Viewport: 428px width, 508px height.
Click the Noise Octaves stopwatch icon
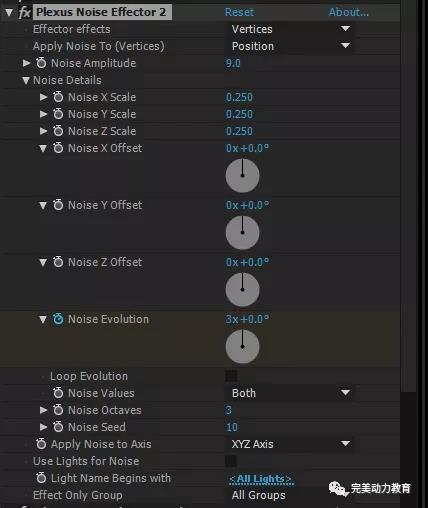coord(58,410)
